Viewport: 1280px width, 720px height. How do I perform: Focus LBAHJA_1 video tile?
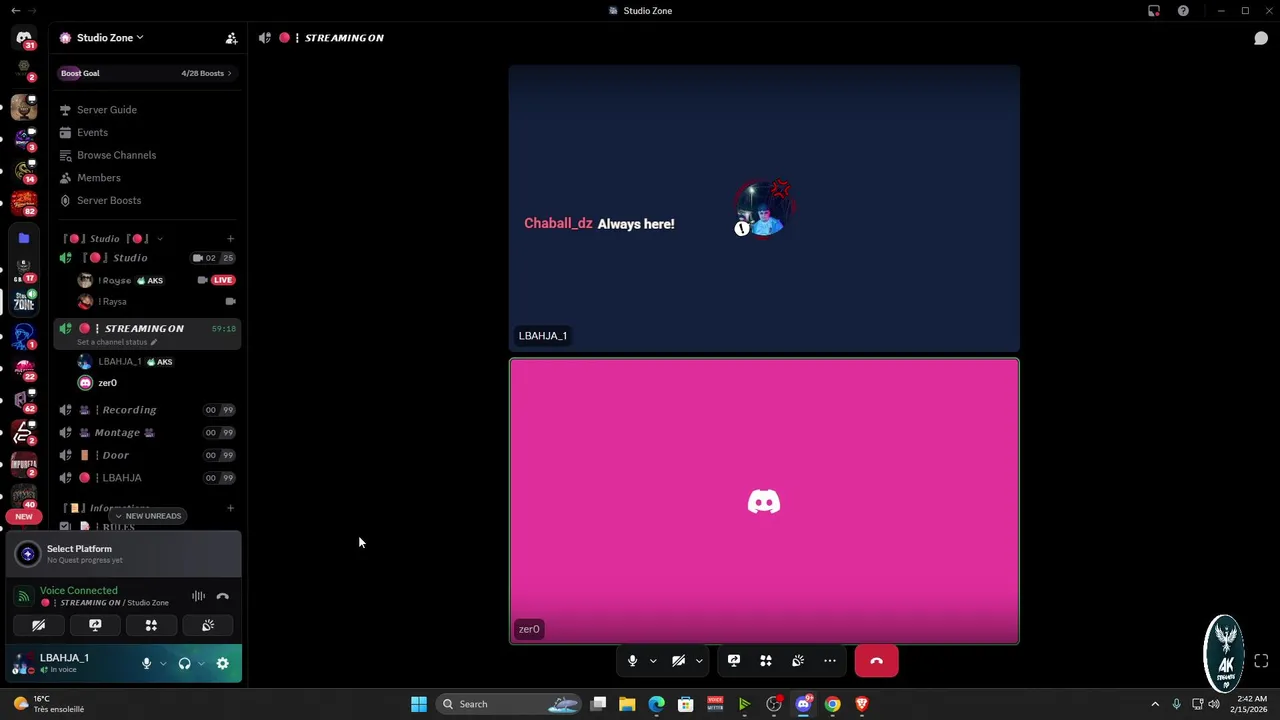click(764, 209)
